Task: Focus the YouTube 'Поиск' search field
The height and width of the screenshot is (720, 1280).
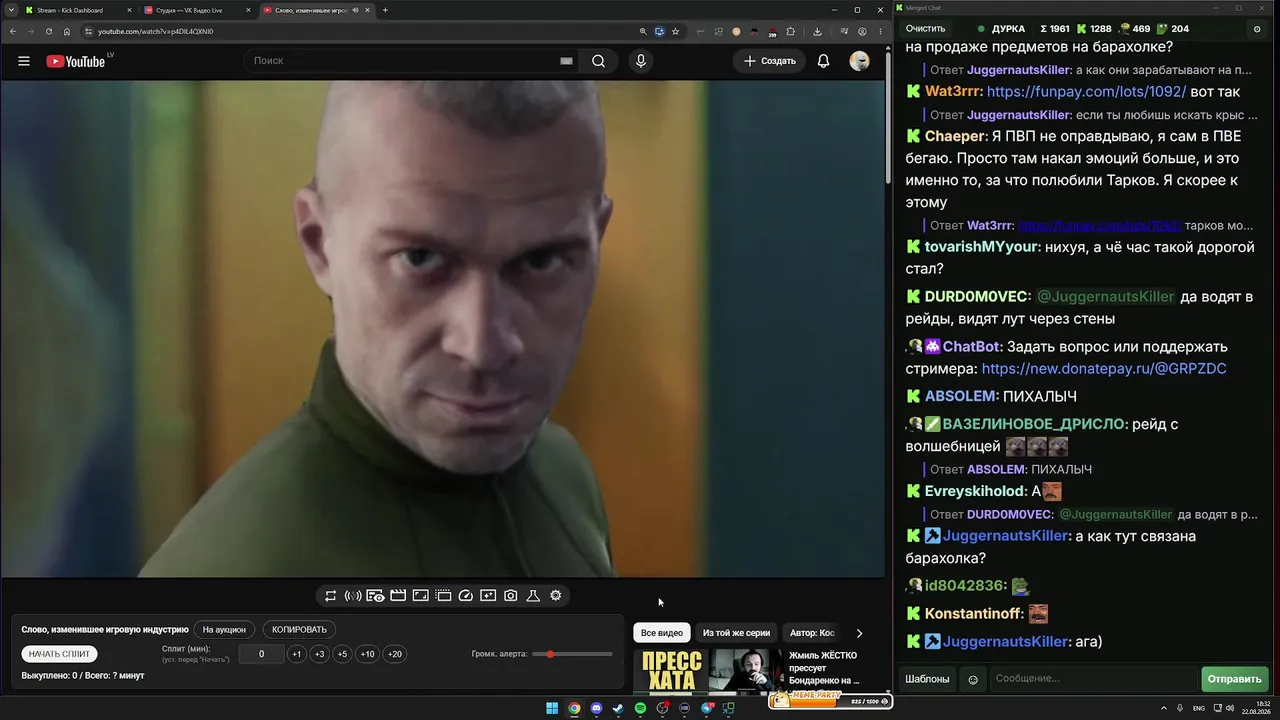Action: coord(400,61)
